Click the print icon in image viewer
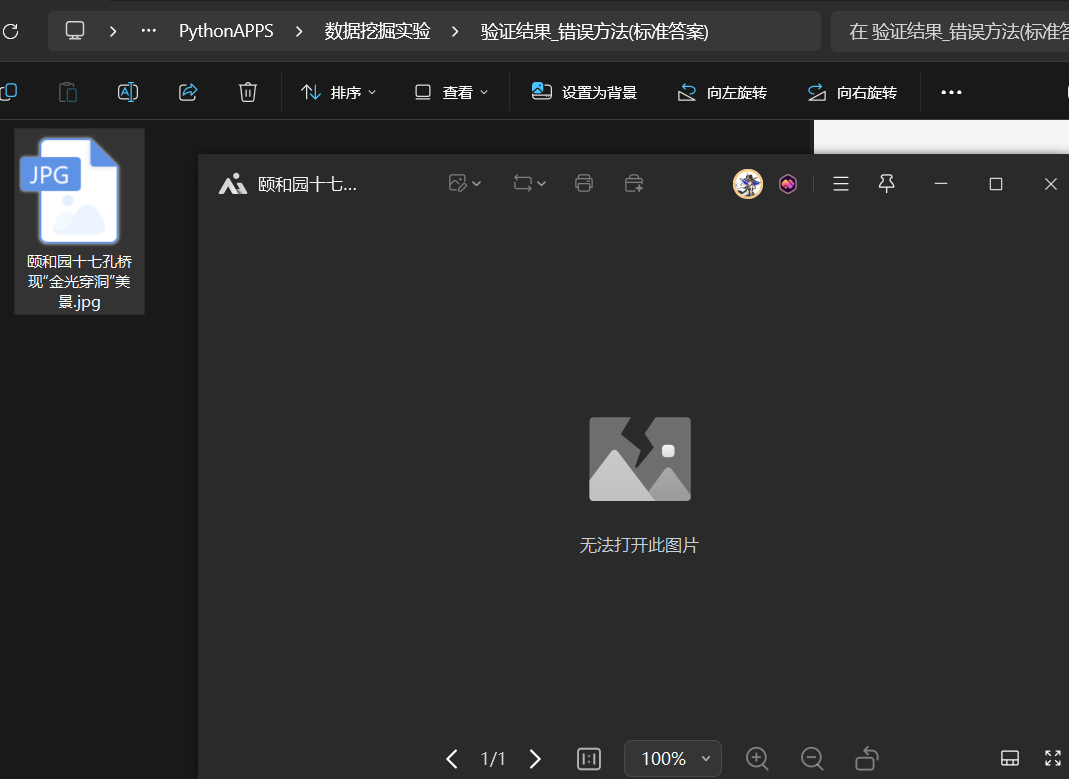The image size is (1069, 779). click(x=584, y=183)
